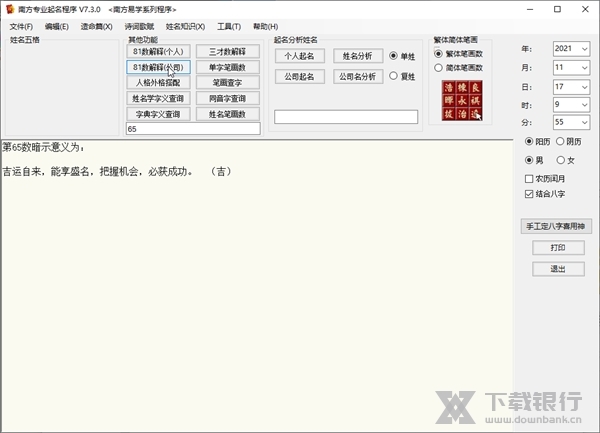This screenshot has width=600, height=433.
Task: Click the red name-character grid image
Action: pyautogui.click(x=462, y=101)
